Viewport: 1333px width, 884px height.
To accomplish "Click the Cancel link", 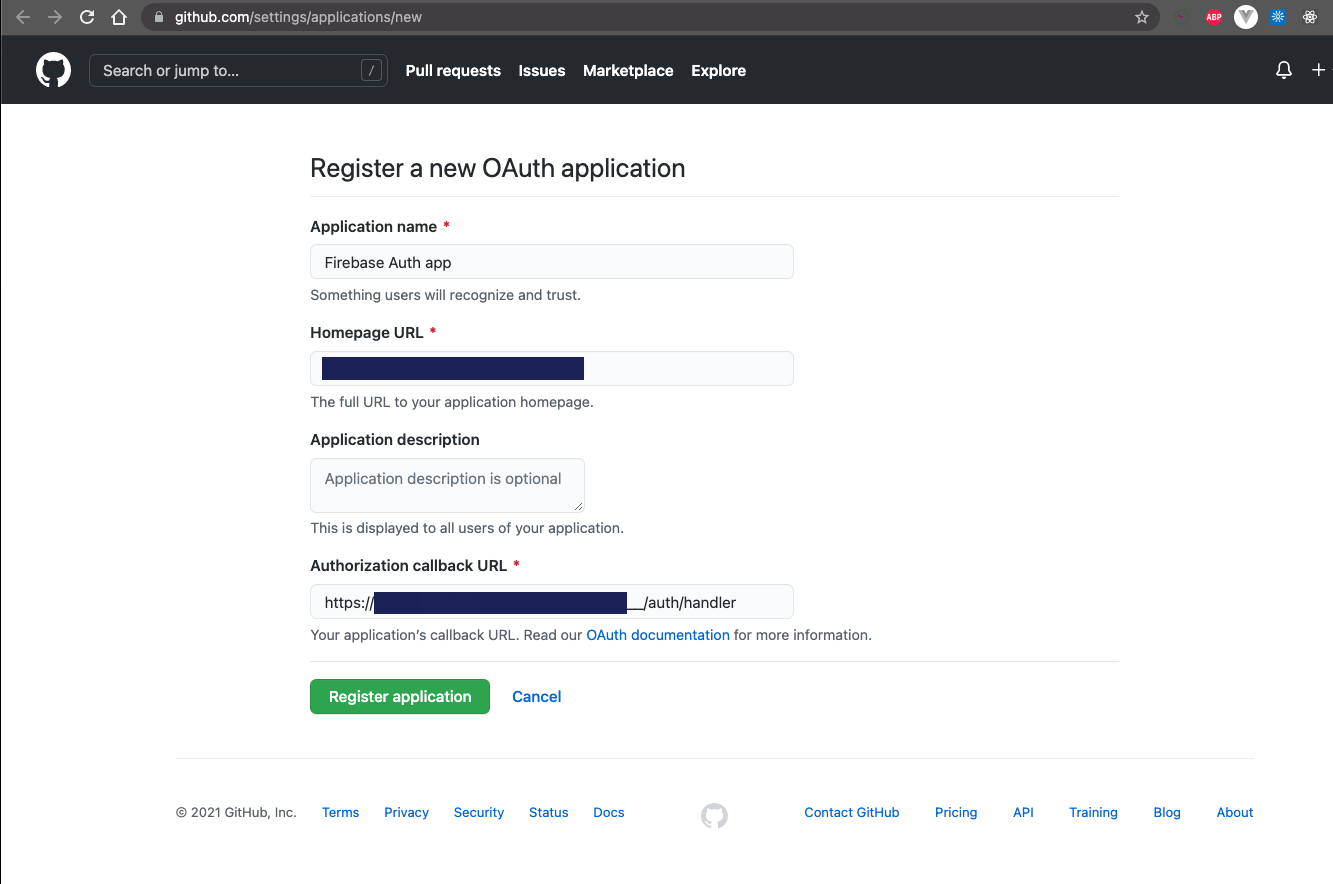I will click(536, 697).
